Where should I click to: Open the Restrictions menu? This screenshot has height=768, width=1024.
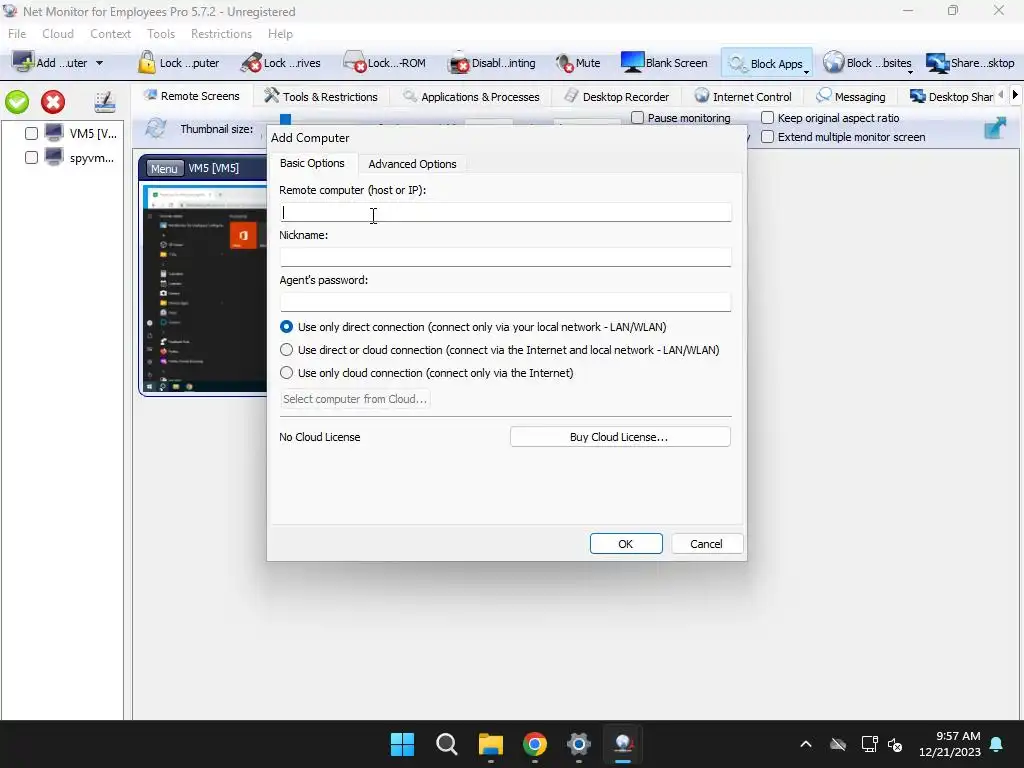(x=221, y=34)
